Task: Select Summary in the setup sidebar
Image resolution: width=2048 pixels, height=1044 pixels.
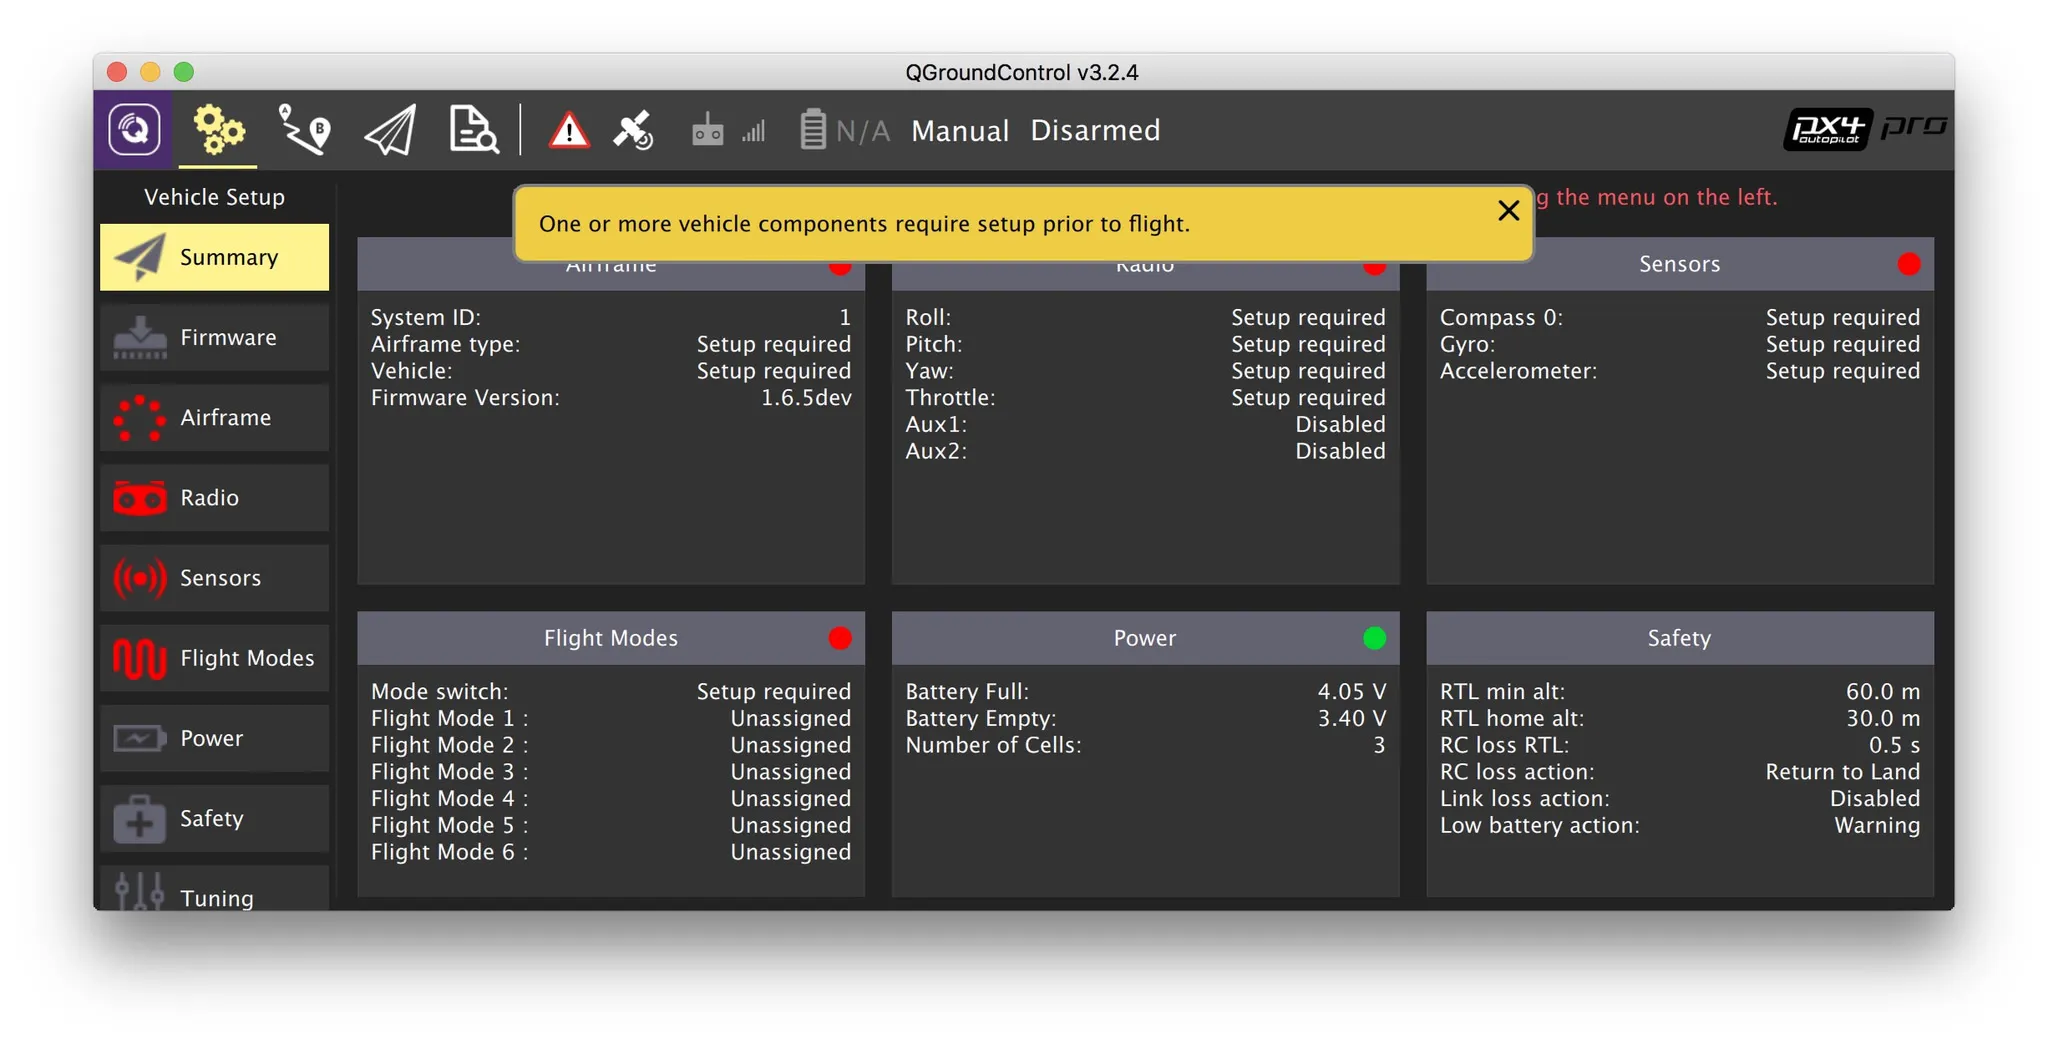Action: coord(214,257)
